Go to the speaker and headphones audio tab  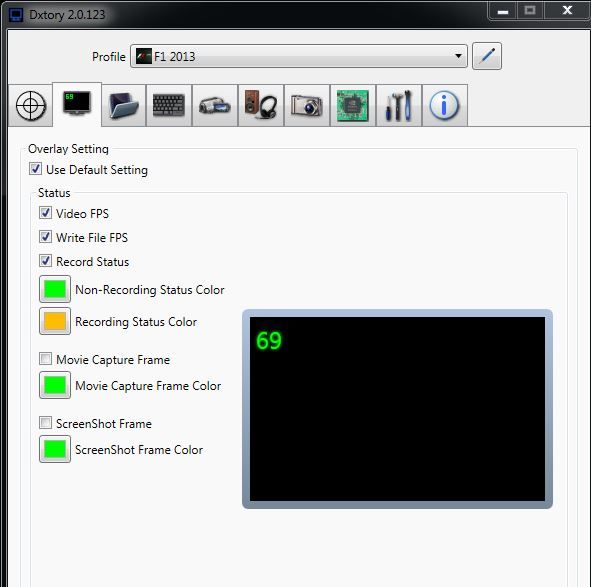tap(261, 106)
